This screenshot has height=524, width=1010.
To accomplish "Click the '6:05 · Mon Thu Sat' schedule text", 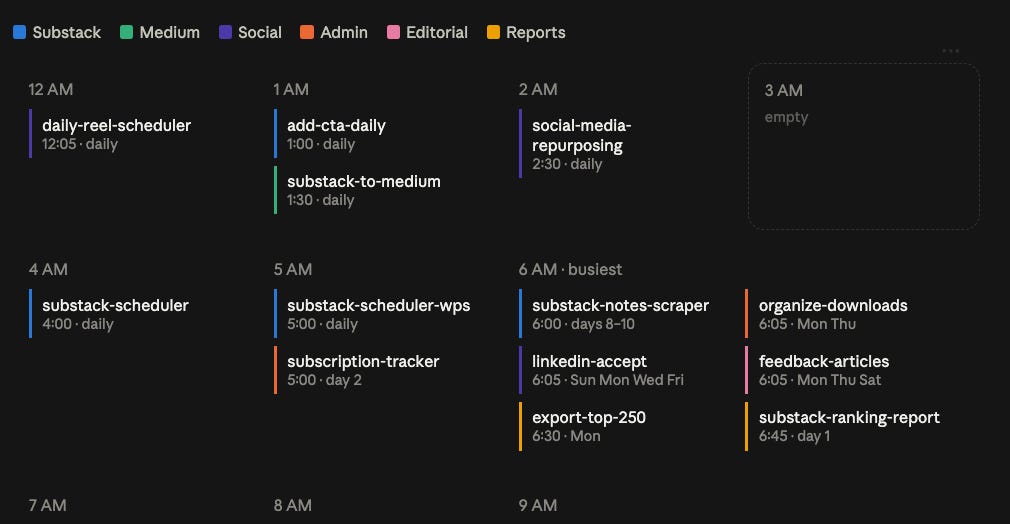I will tap(820, 380).
